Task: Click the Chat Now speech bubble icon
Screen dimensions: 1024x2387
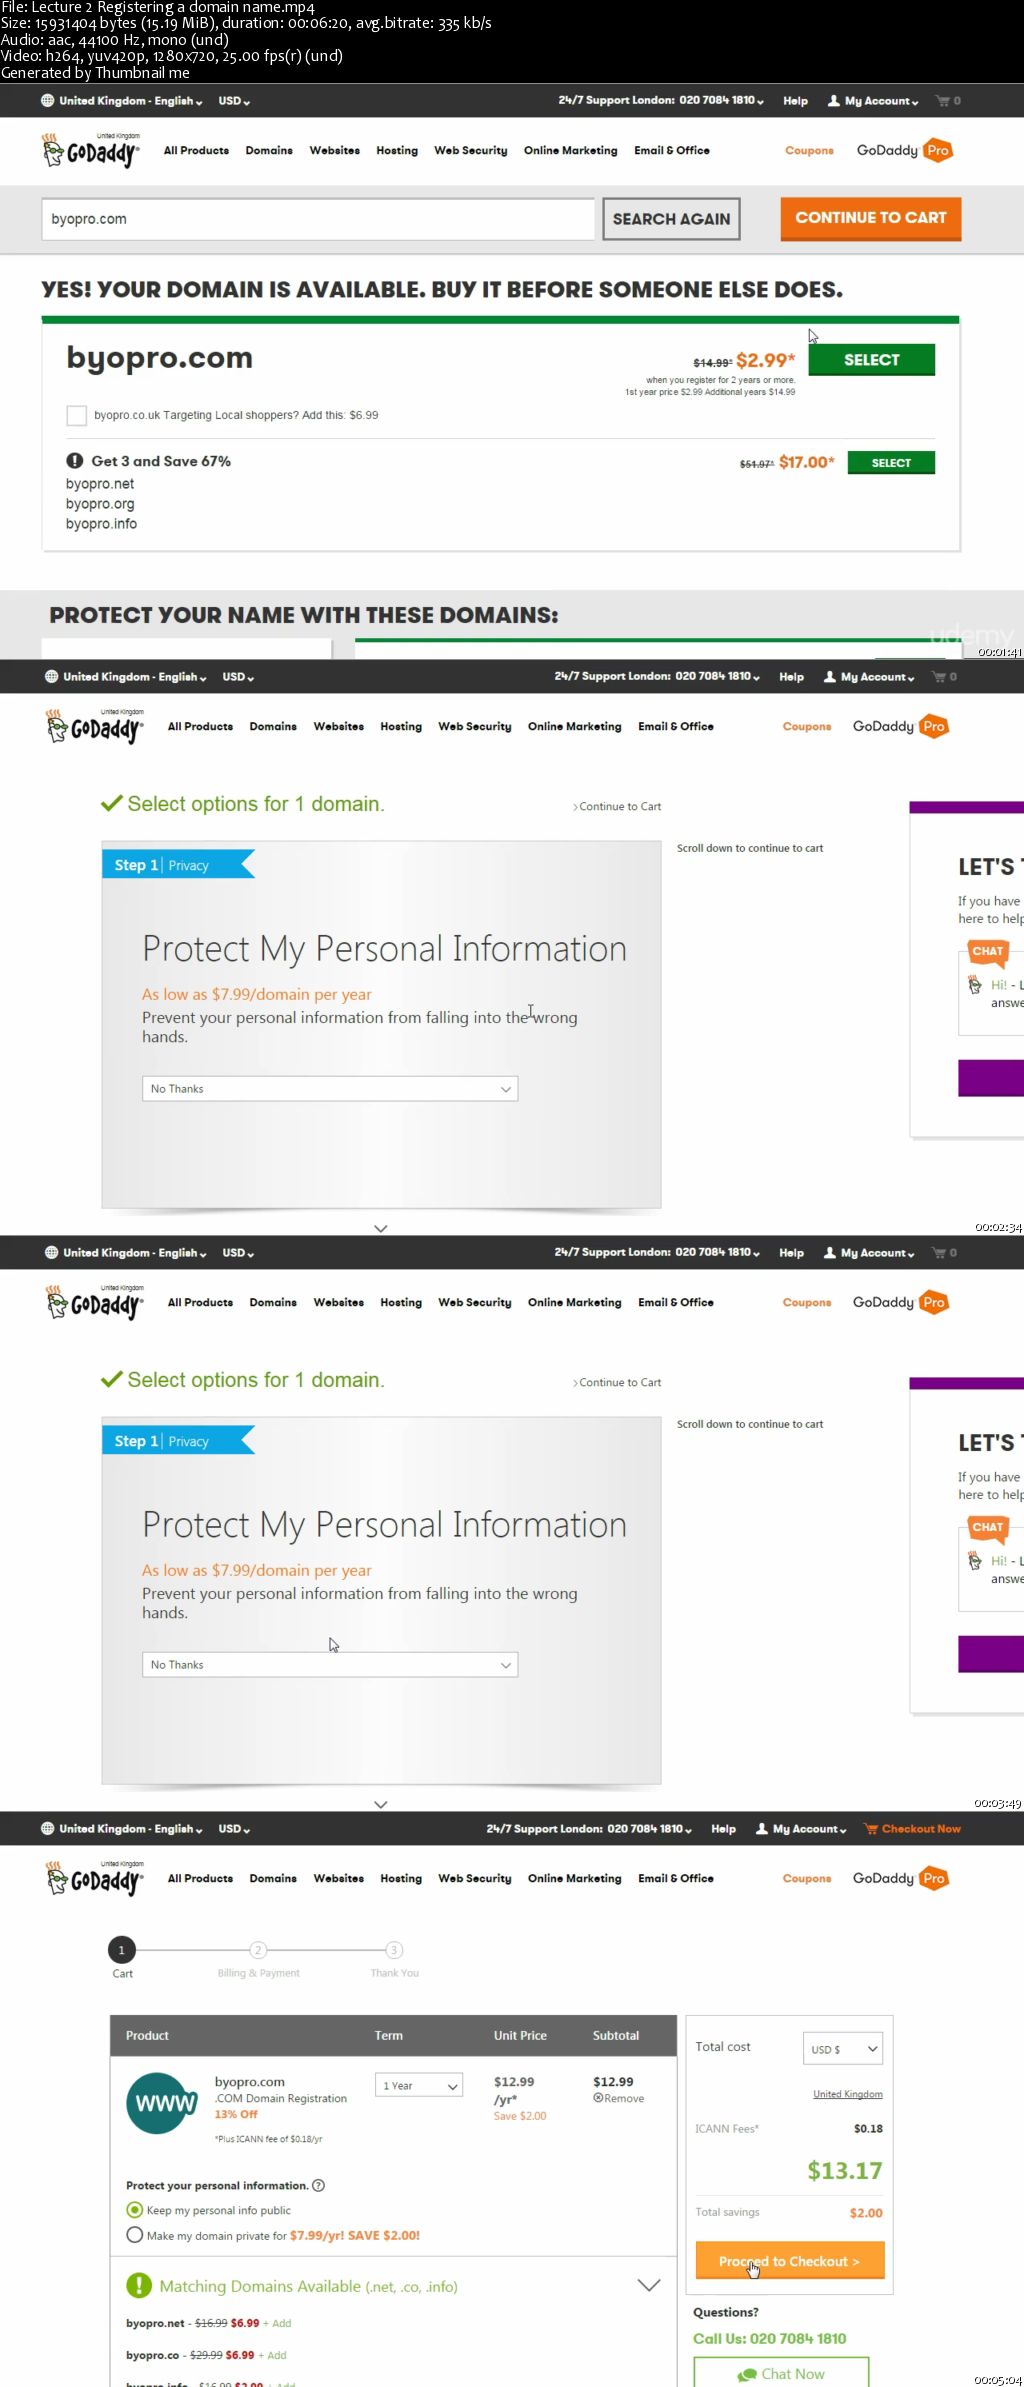Action: point(747,2374)
